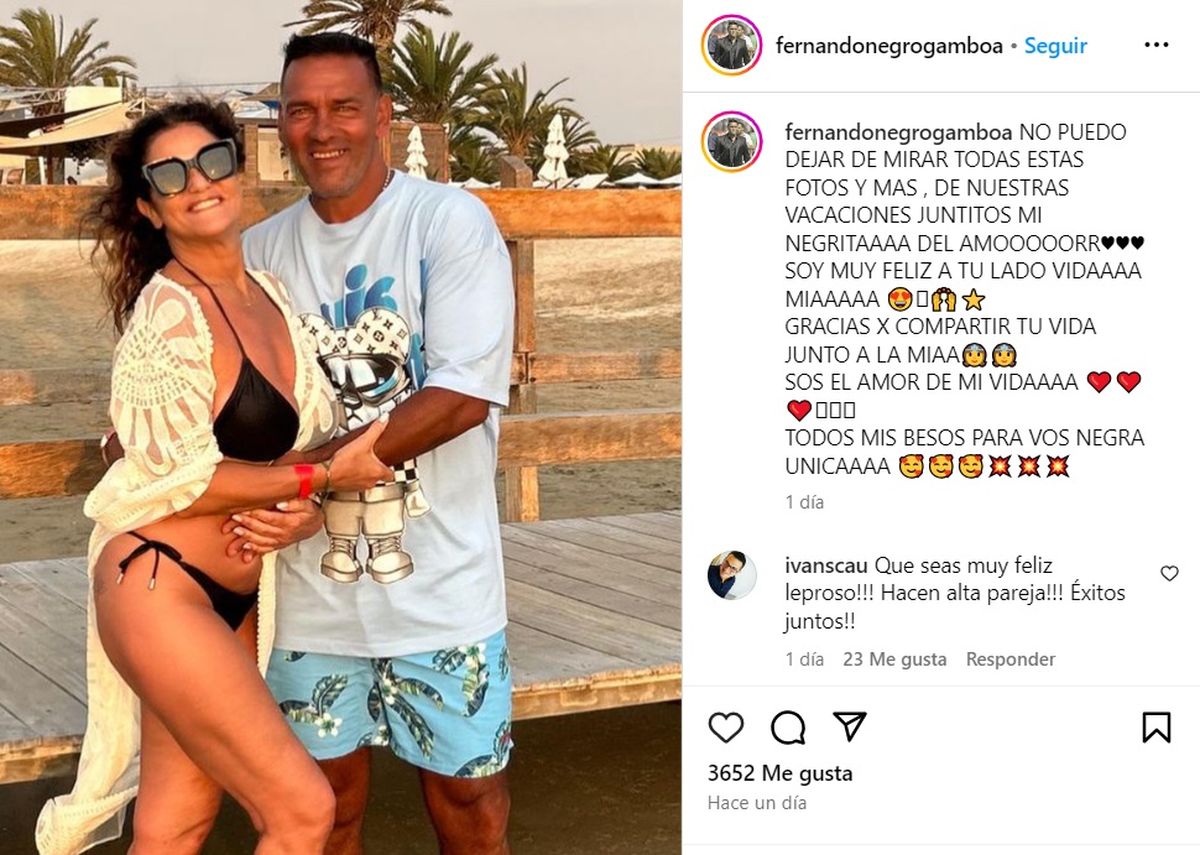Open caption fernandonegrogamboa username link
Viewport: 1200px width, 855px height.
[898, 132]
